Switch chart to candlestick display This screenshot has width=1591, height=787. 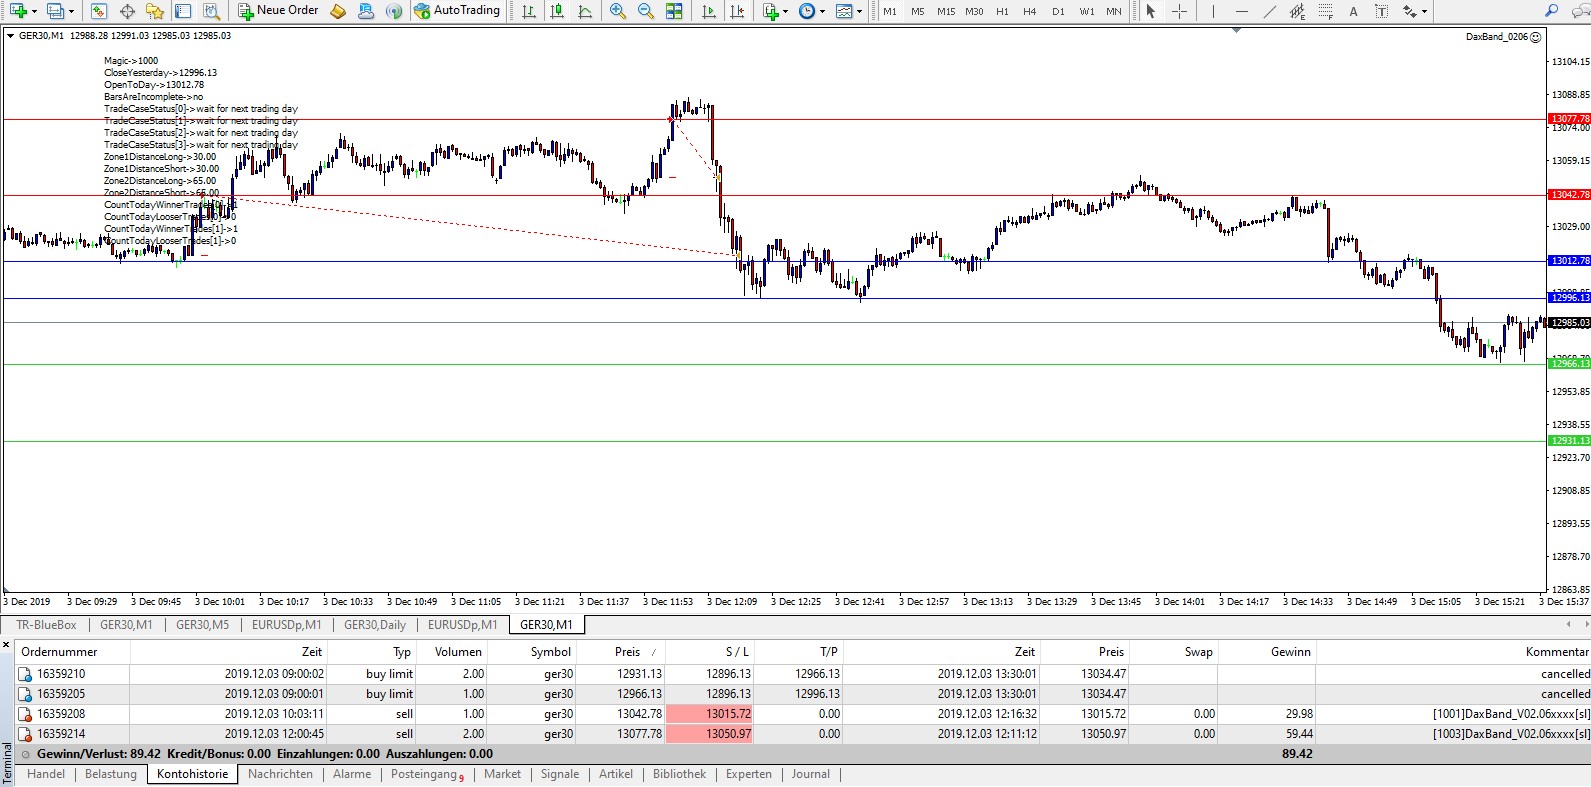point(557,11)
